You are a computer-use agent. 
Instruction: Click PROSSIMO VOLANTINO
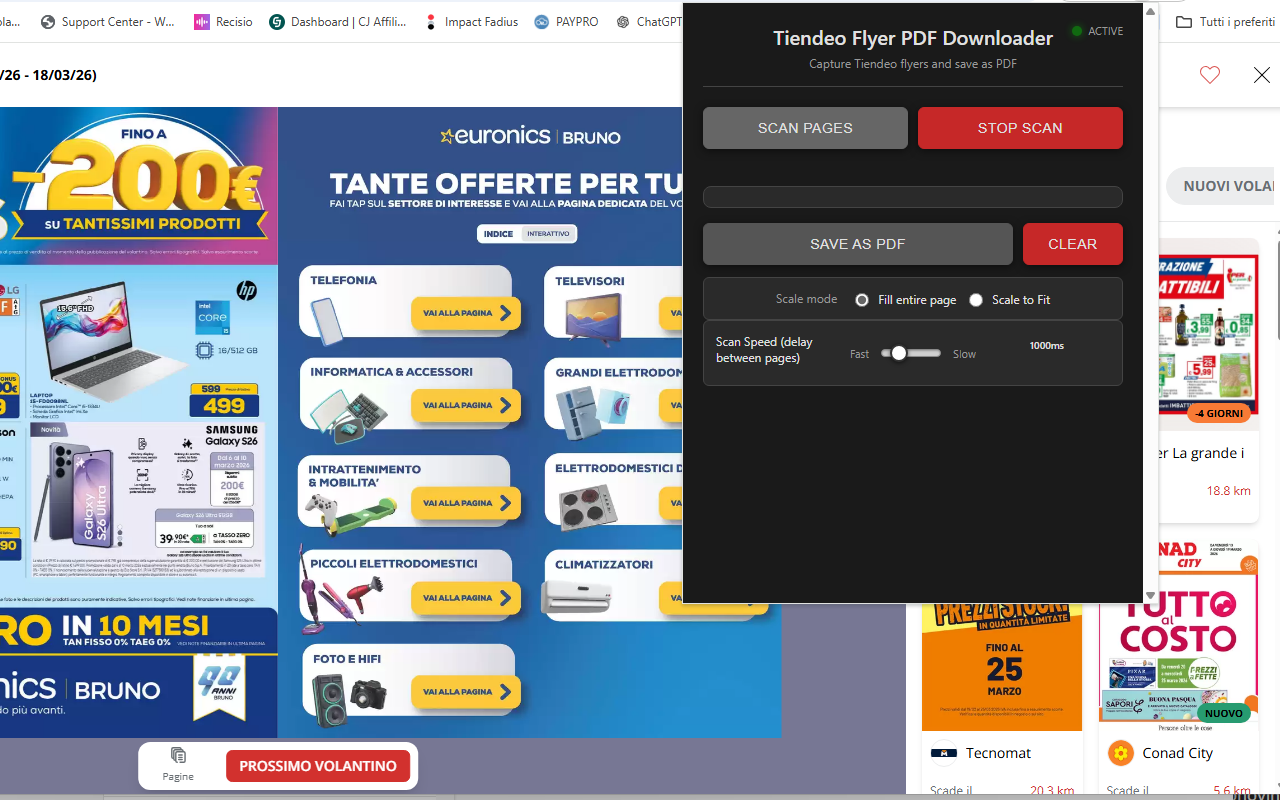click(x=318, y=765)
